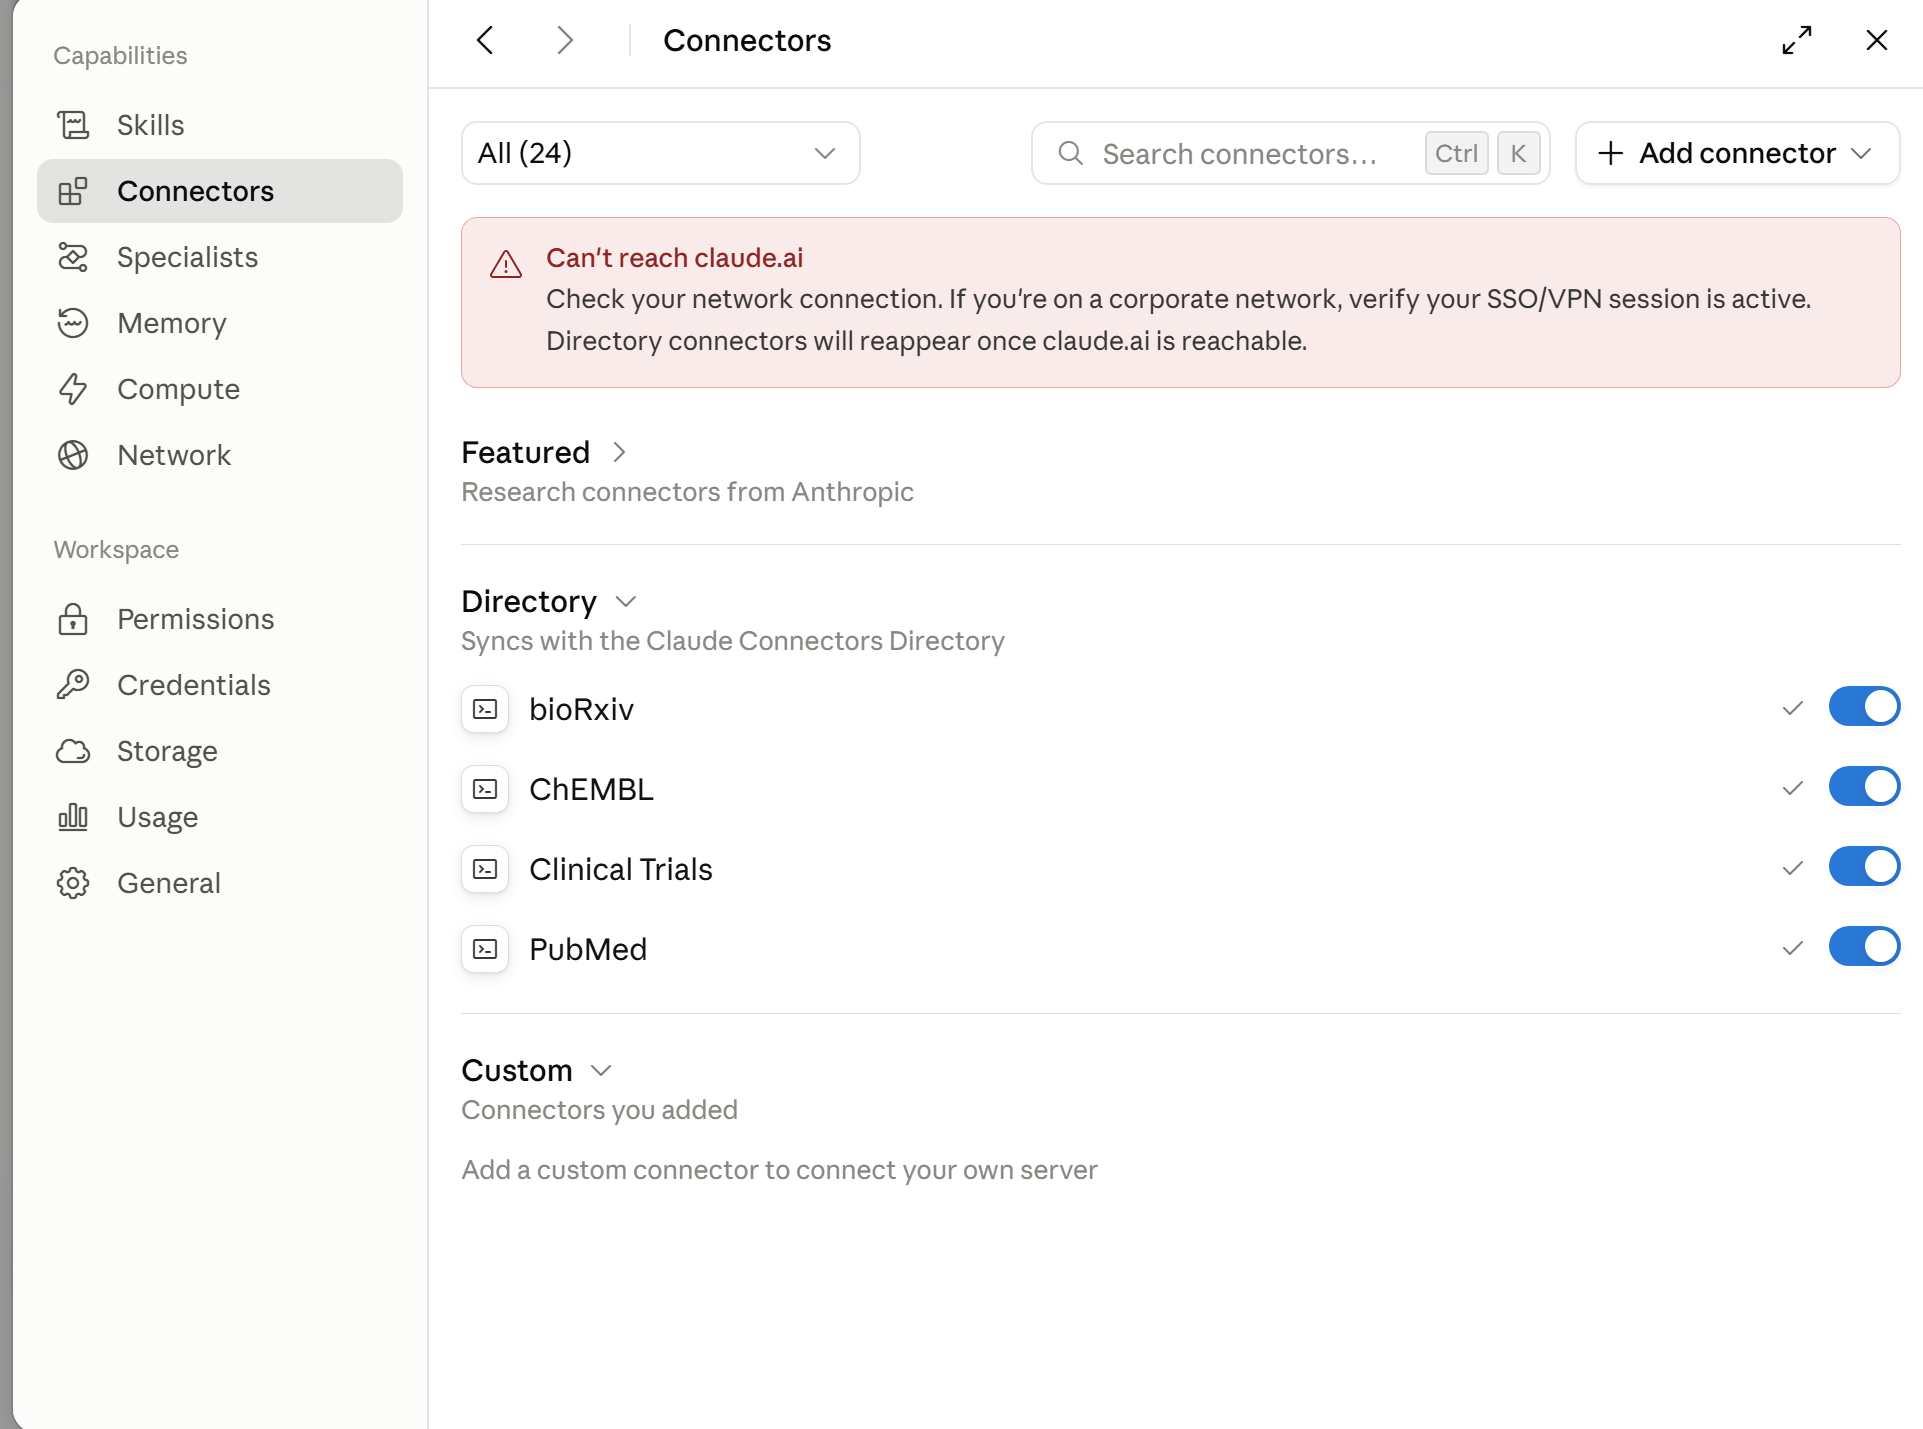
Task: Turn off the ChEMBL connector toggle
Action: click(x=1864, y=787)
